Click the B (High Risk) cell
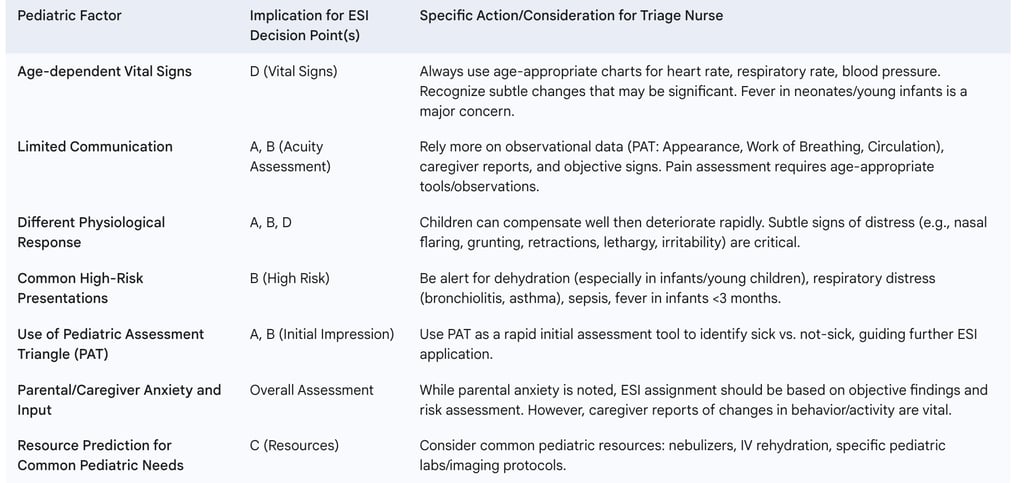The height and width of the screenshot is (483, 1024). [x=289, y=278]
